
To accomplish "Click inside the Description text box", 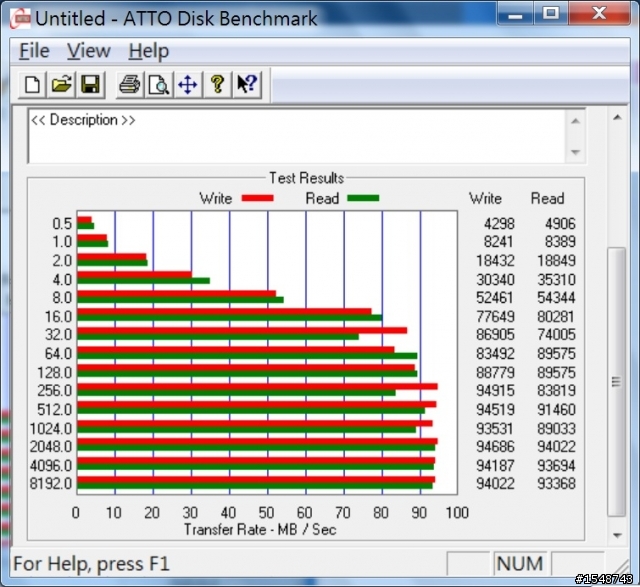I will 297,136.
